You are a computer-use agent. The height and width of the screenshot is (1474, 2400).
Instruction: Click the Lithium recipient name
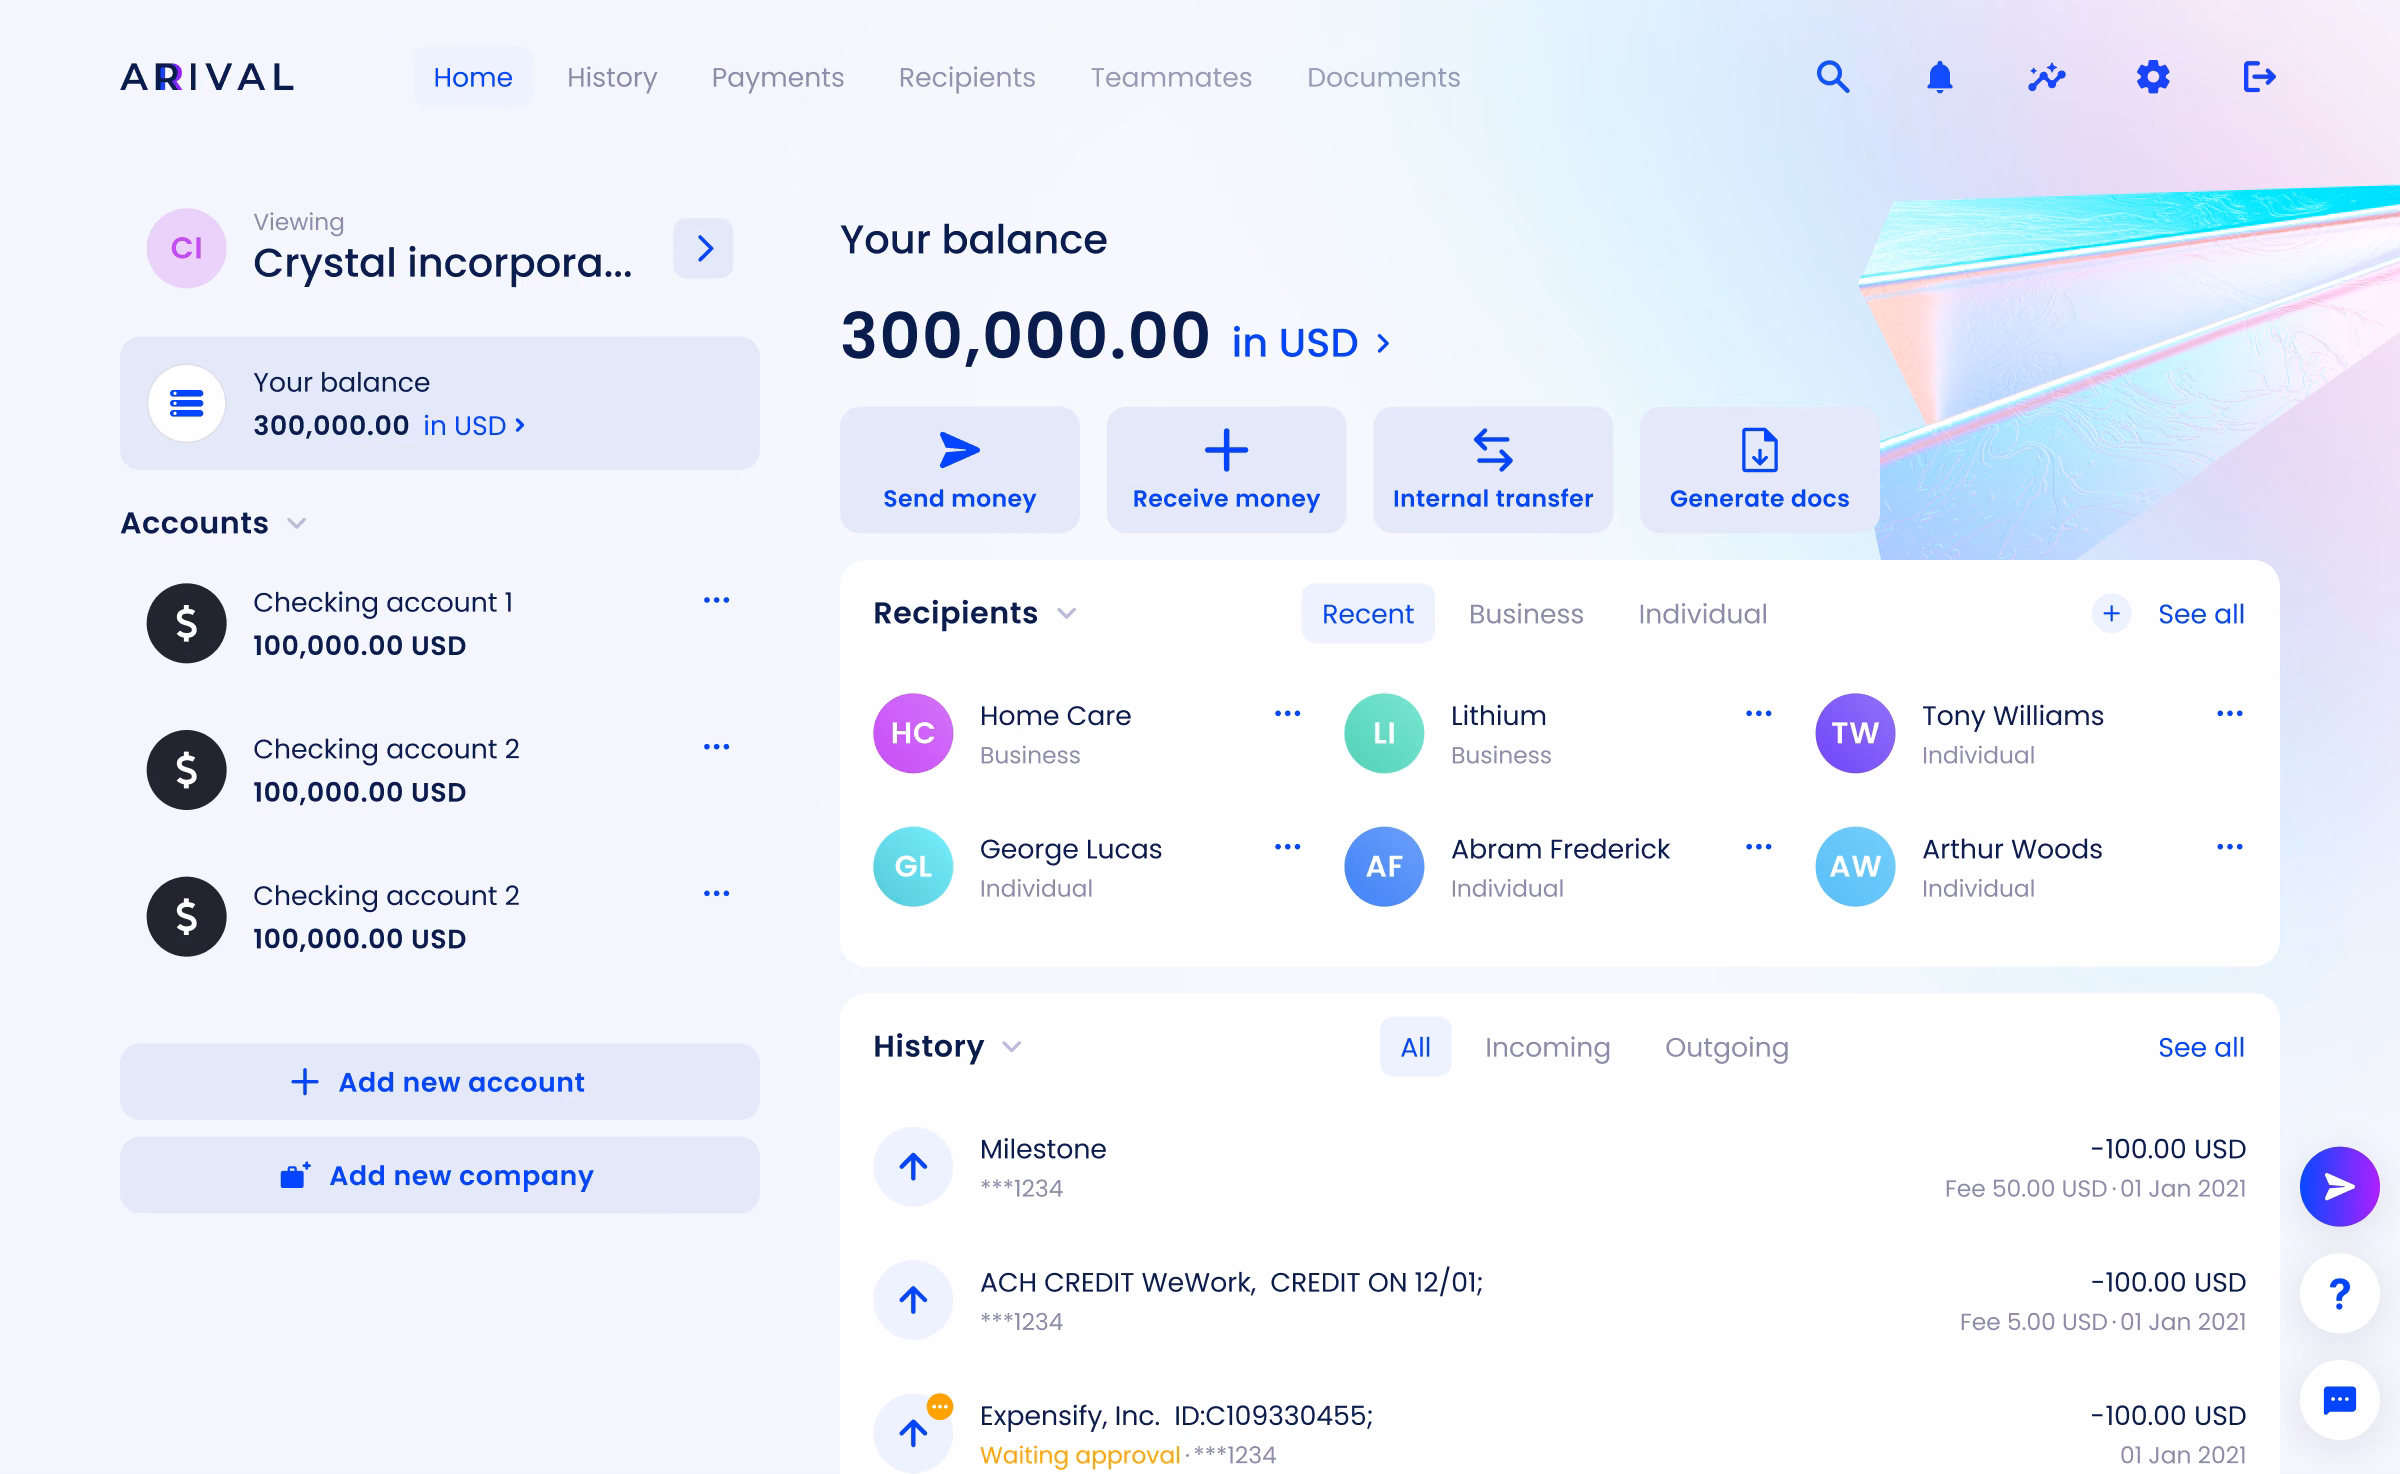[1498, 715]
